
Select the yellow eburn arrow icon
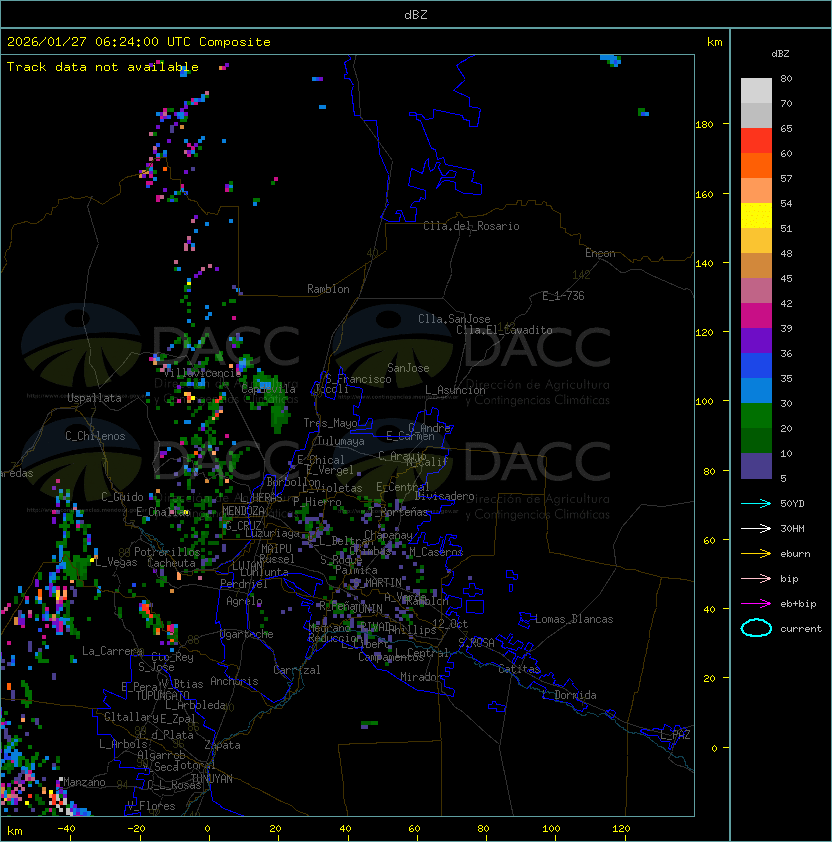point(756,553)
